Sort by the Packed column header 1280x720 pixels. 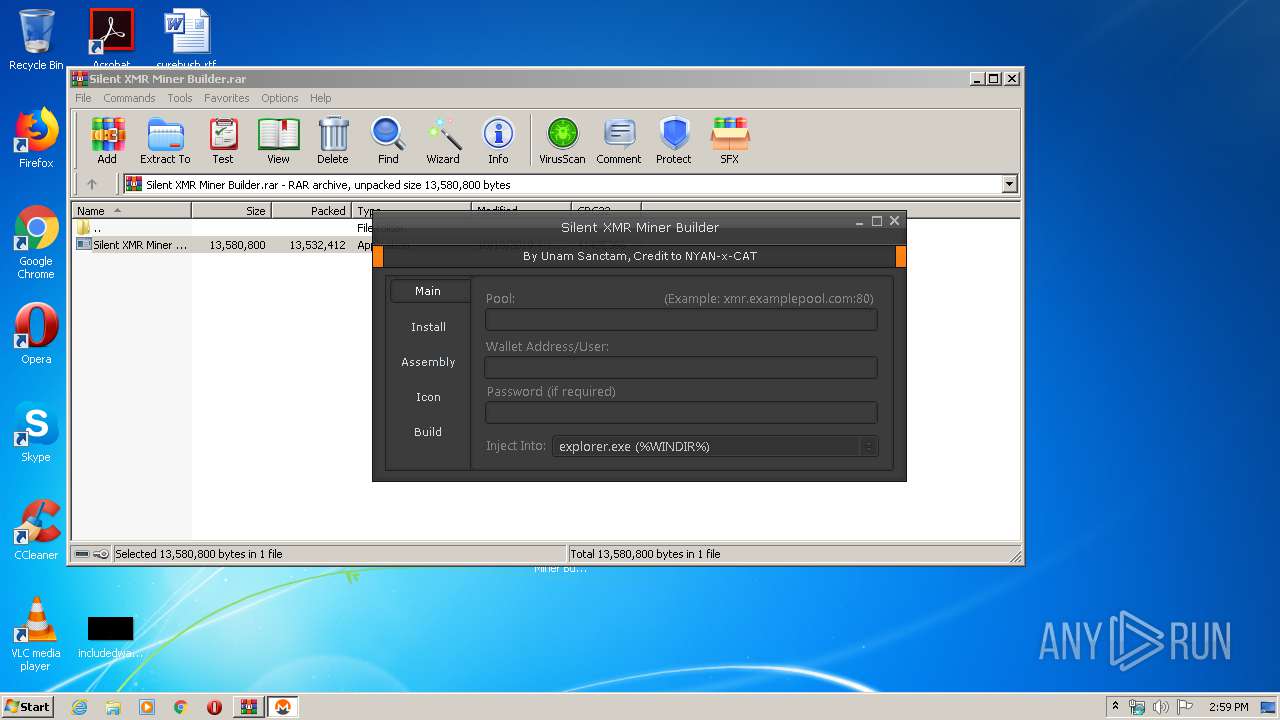311,211
